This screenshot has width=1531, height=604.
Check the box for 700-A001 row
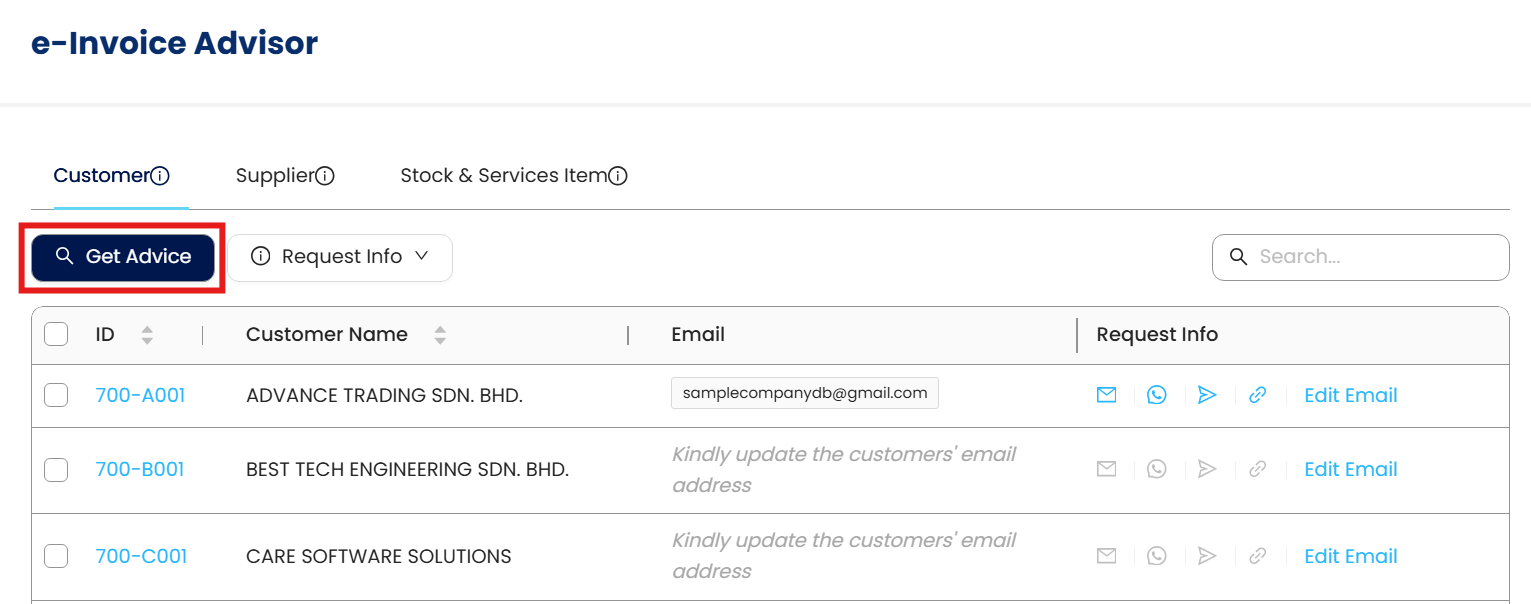point(56,395)
